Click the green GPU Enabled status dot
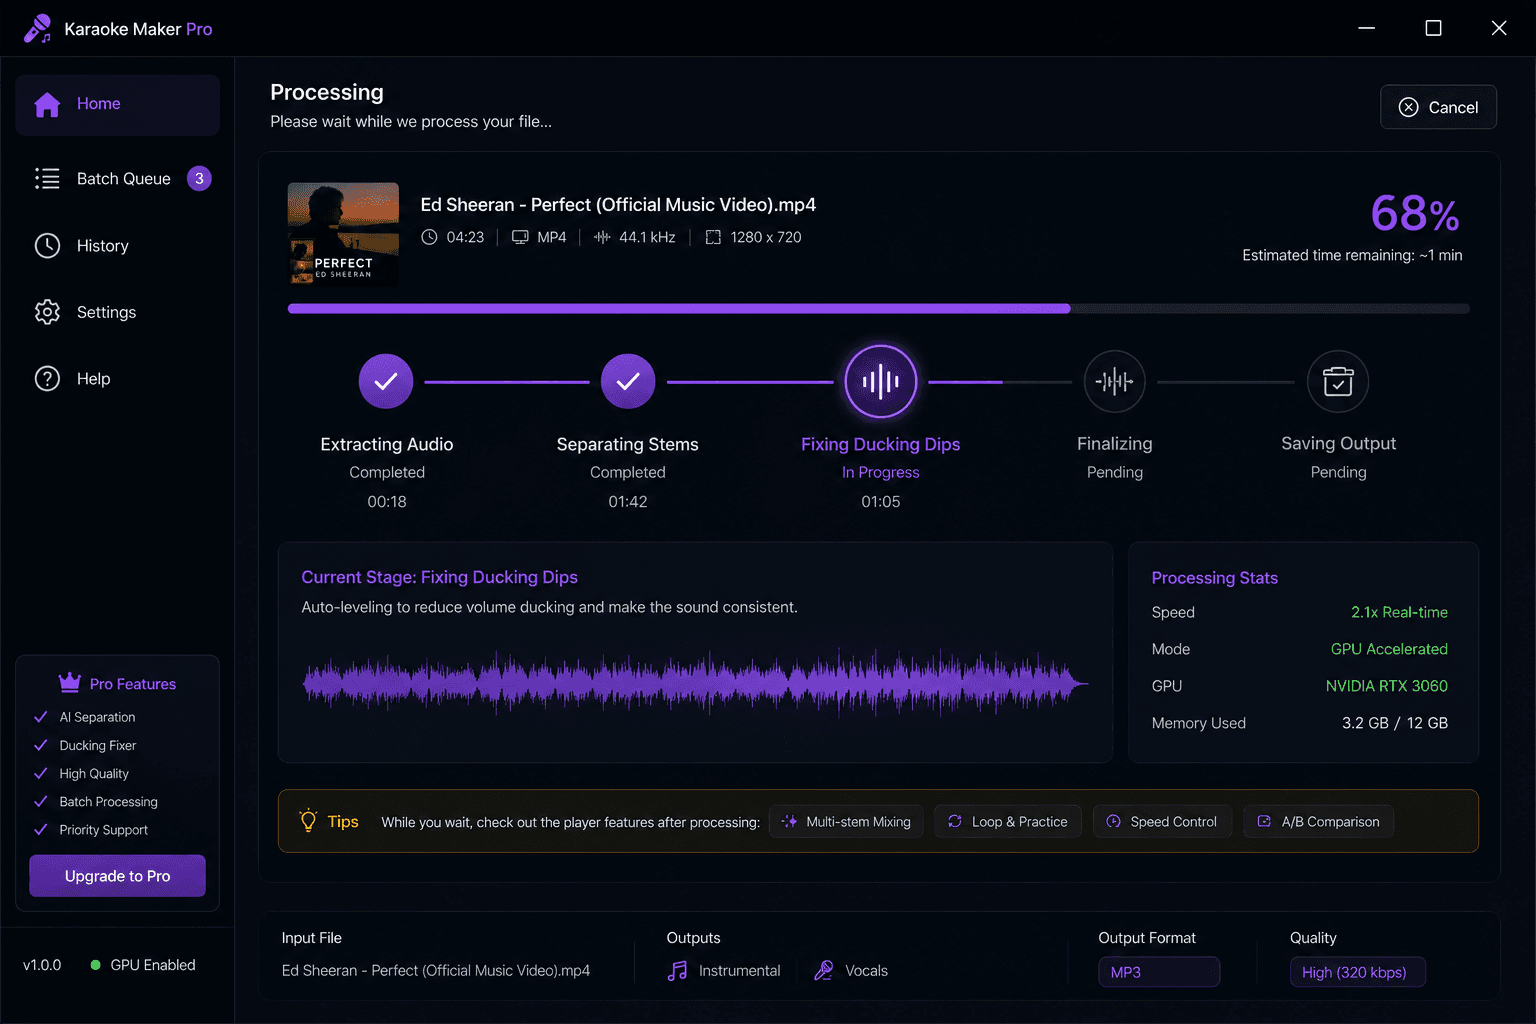 coord(95,965)
